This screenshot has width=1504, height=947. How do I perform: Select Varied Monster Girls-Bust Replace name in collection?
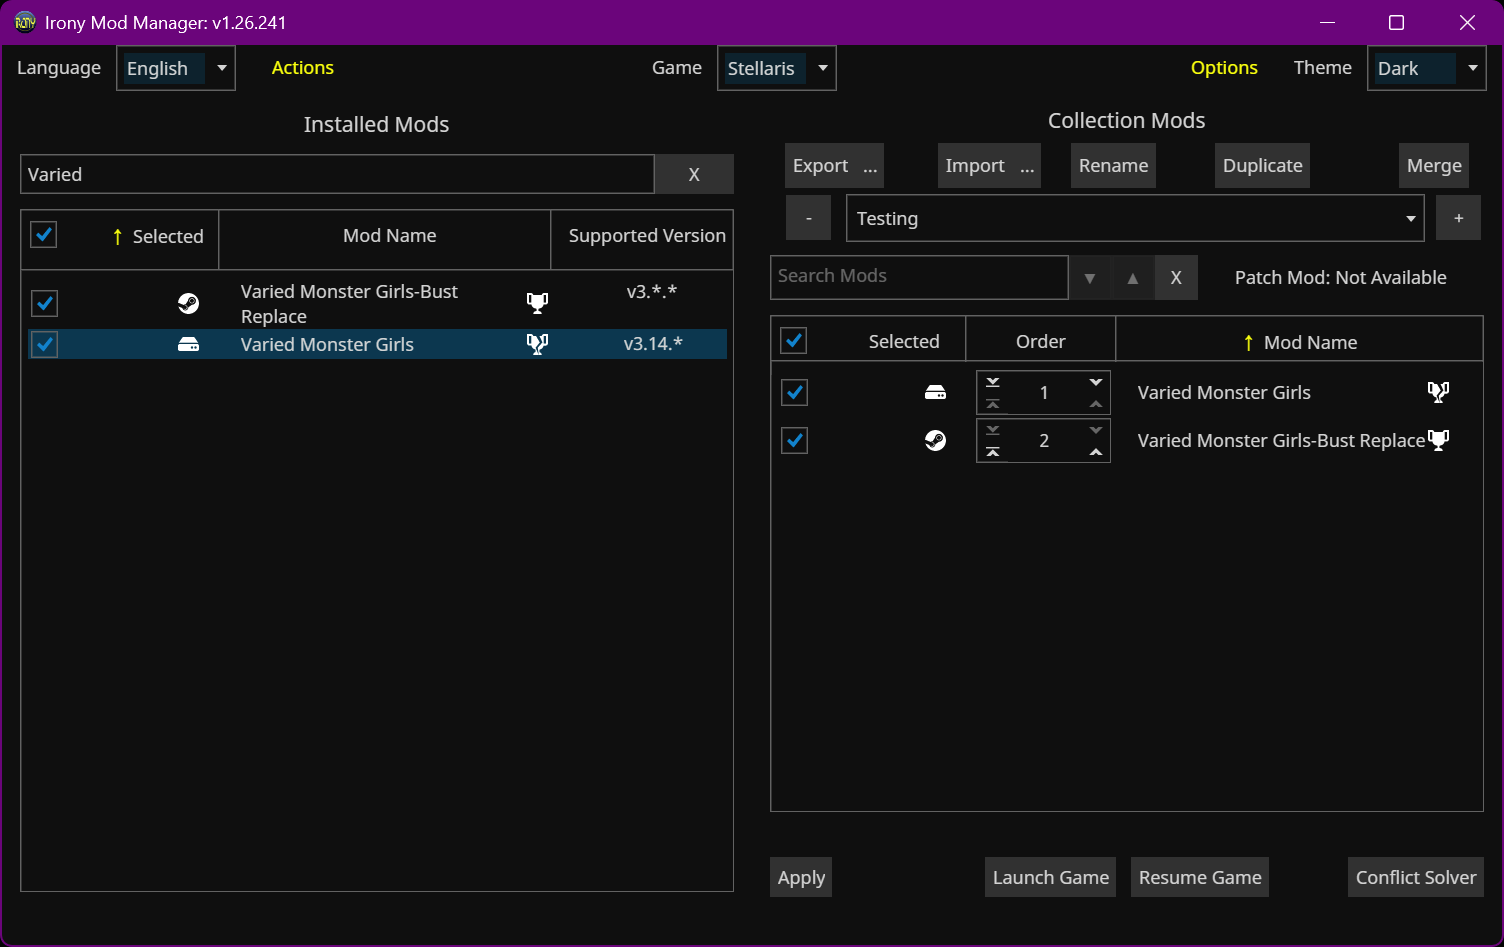coord(1281,440)
